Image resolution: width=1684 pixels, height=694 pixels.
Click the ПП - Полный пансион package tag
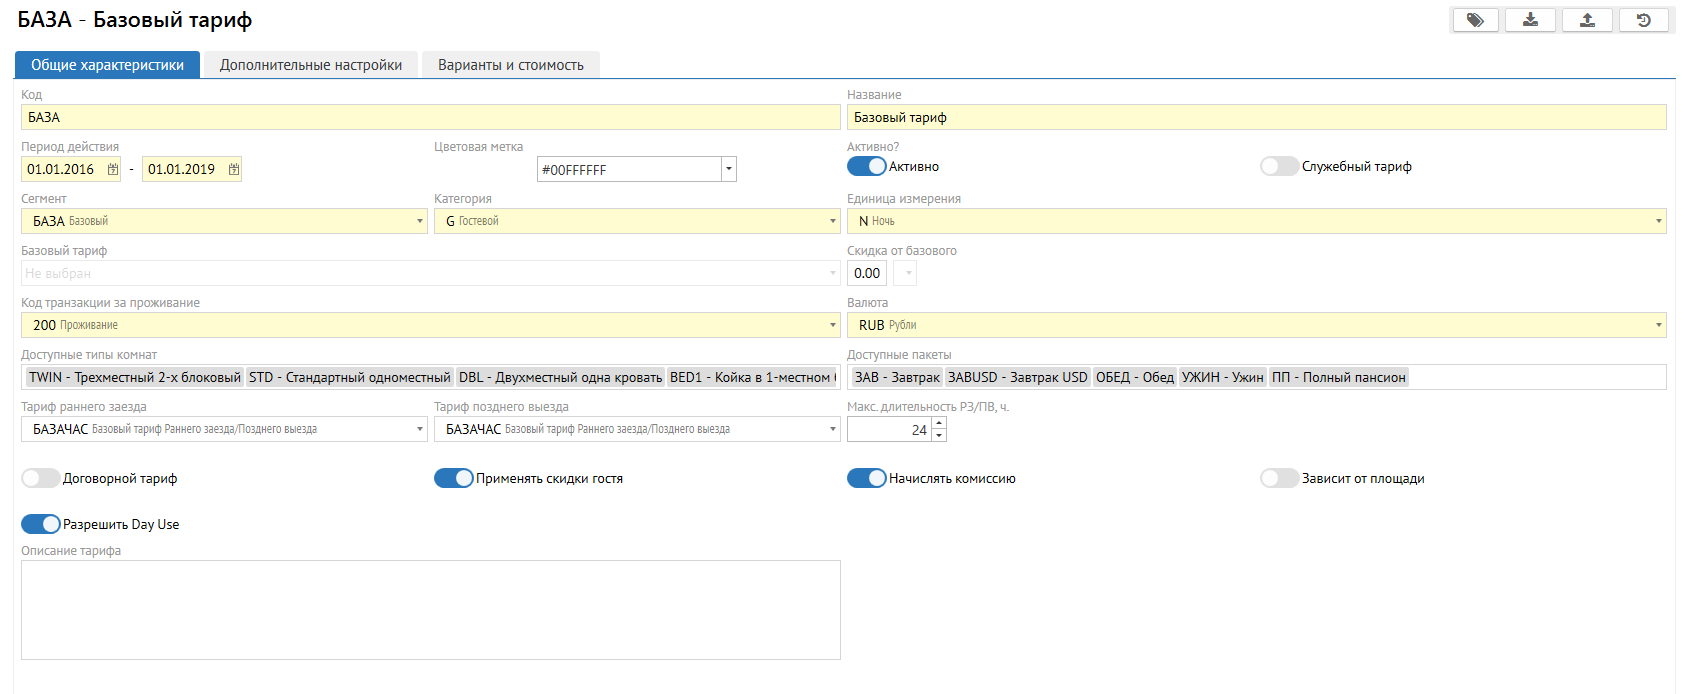pos(1338,377)
